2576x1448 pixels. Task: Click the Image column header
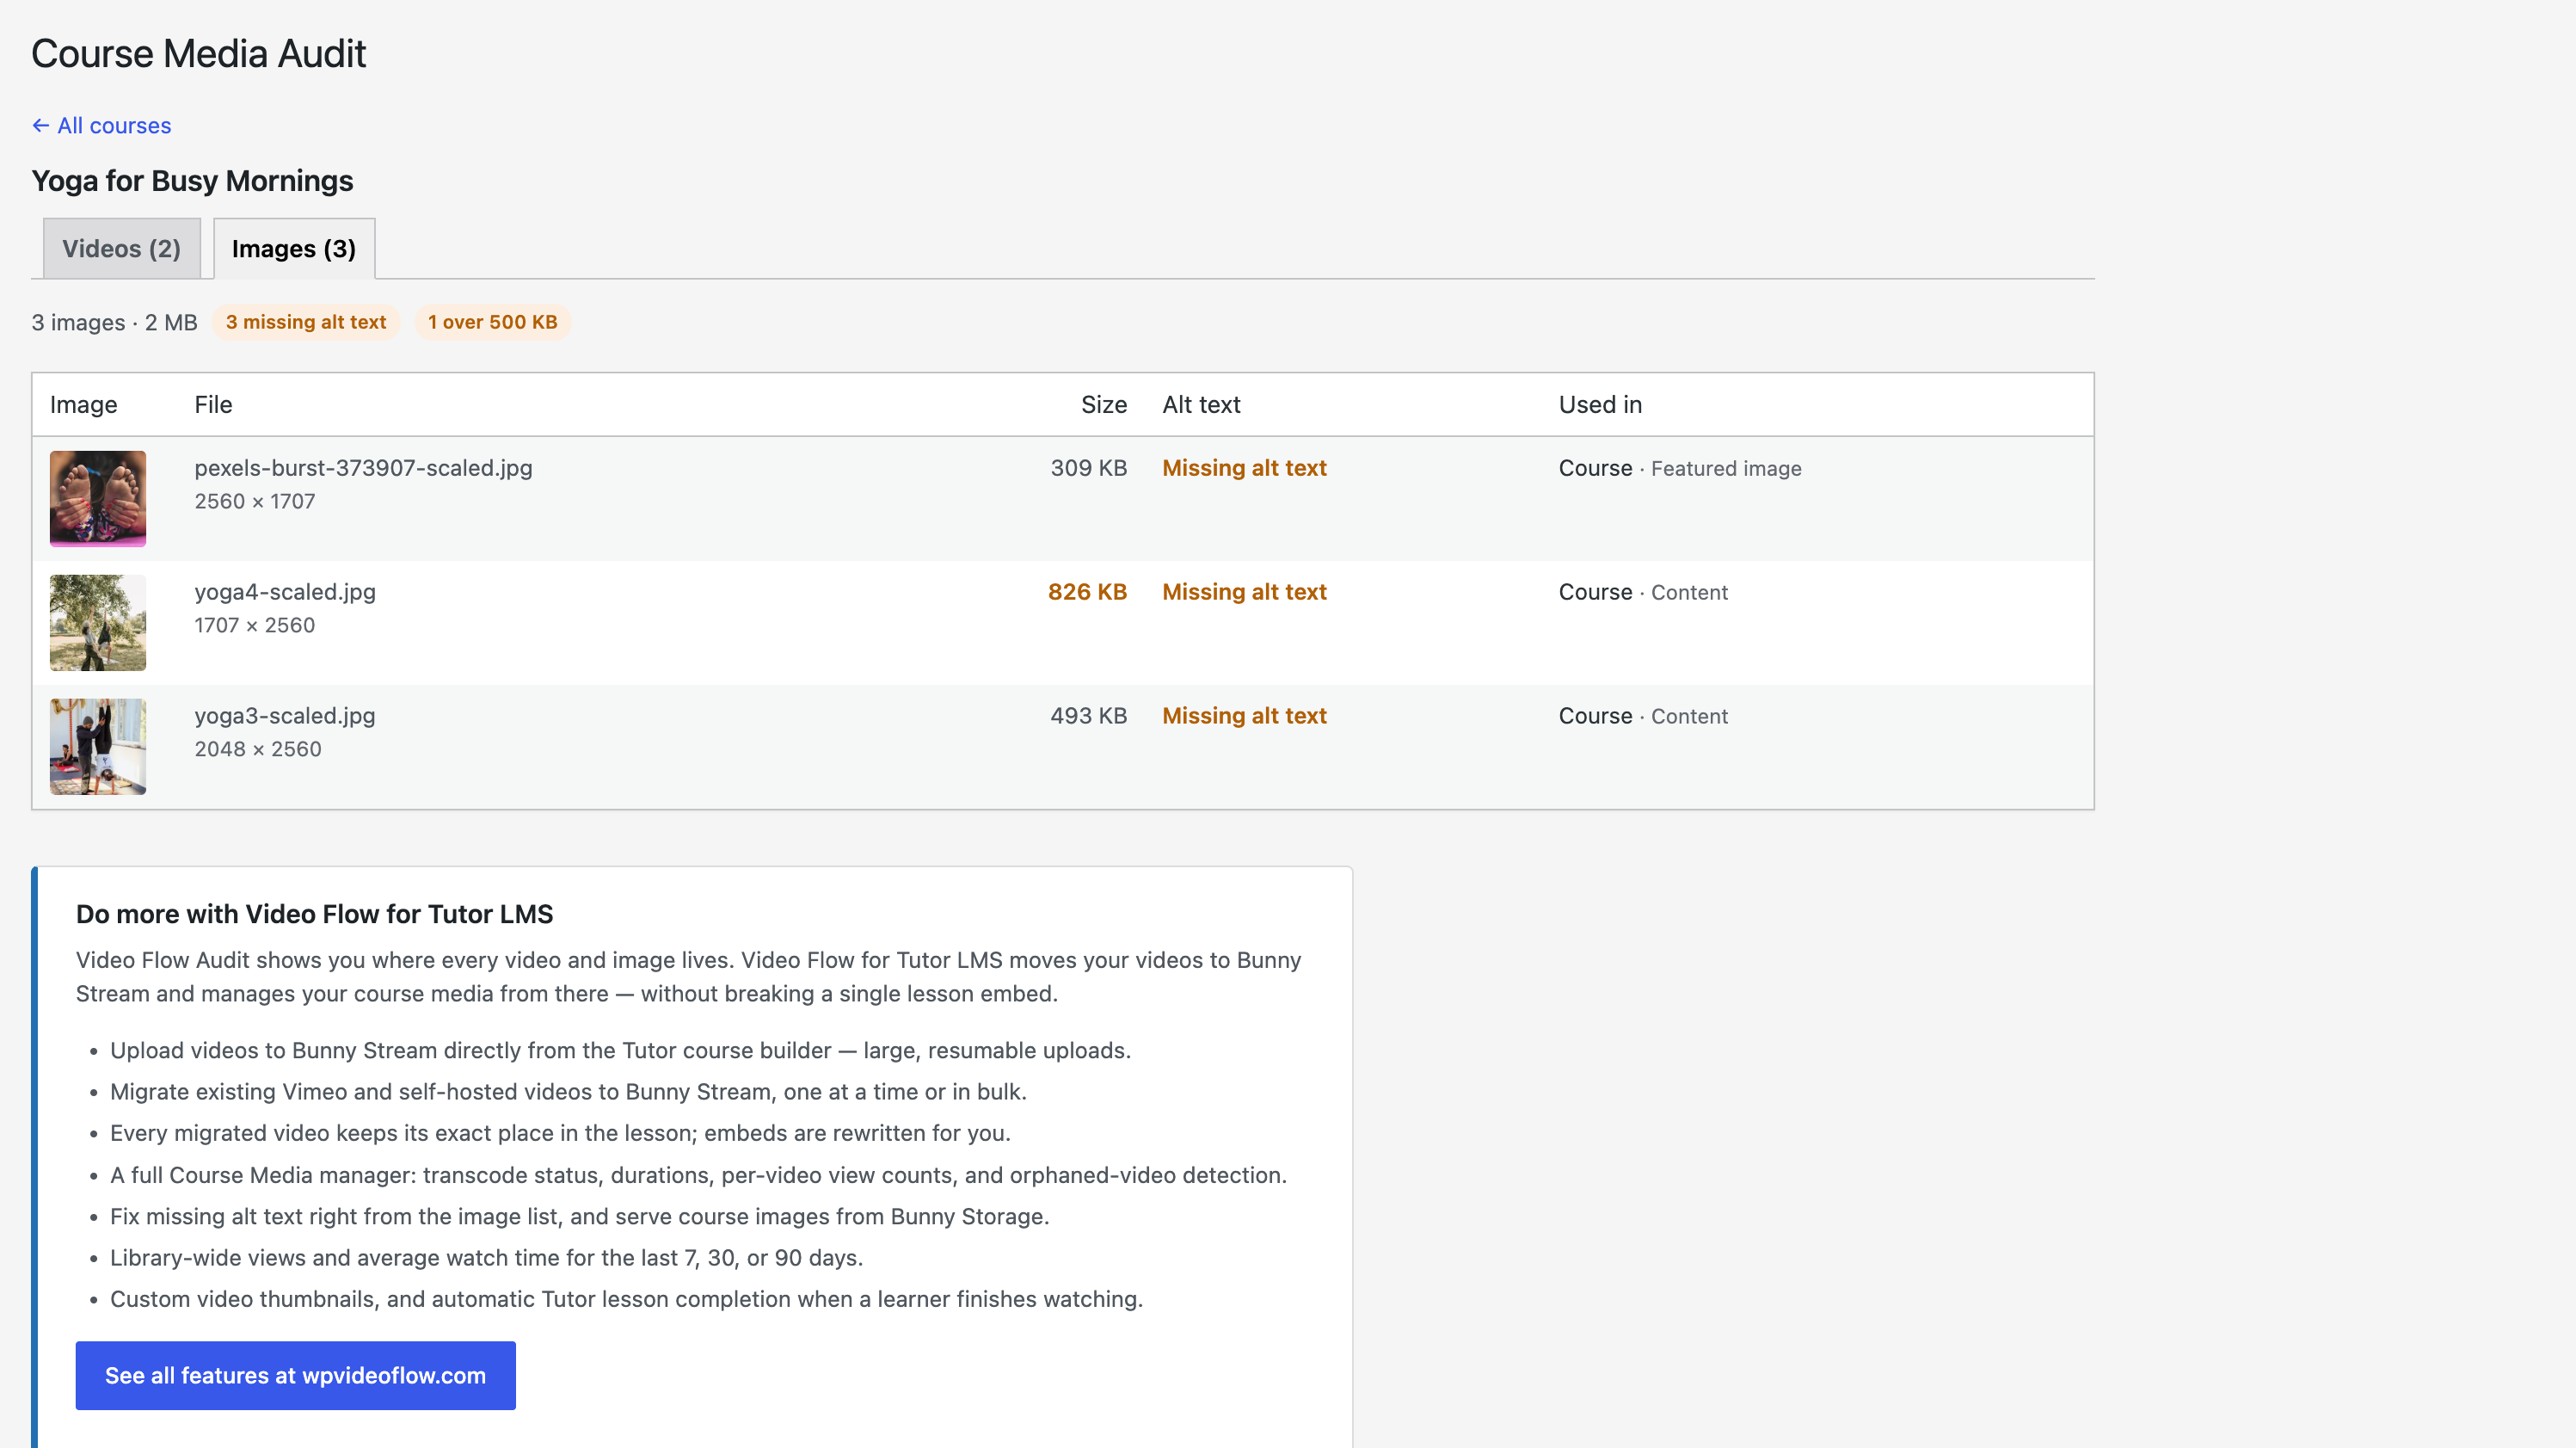[83, 404]
